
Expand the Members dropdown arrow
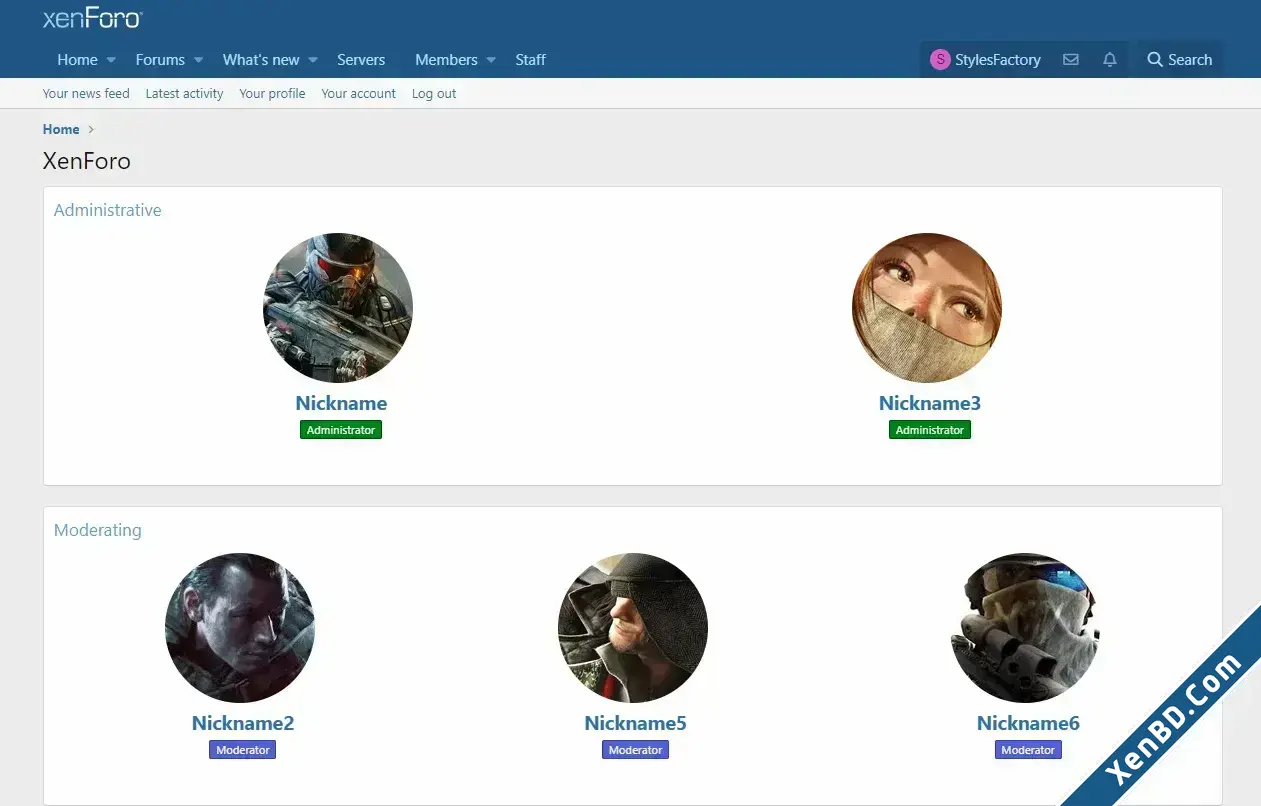tap(491, 60)
